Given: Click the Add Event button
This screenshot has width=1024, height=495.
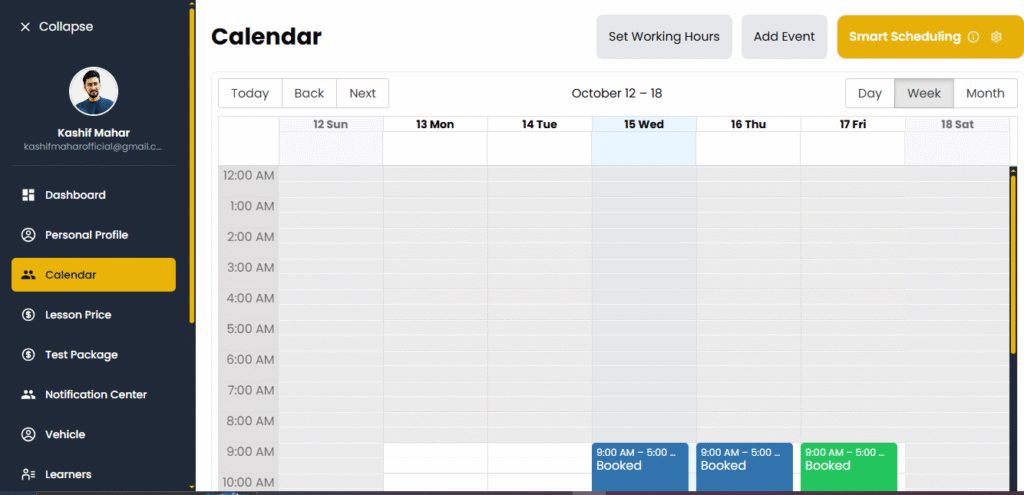Looking at the screenshot, I should [784, 37].
